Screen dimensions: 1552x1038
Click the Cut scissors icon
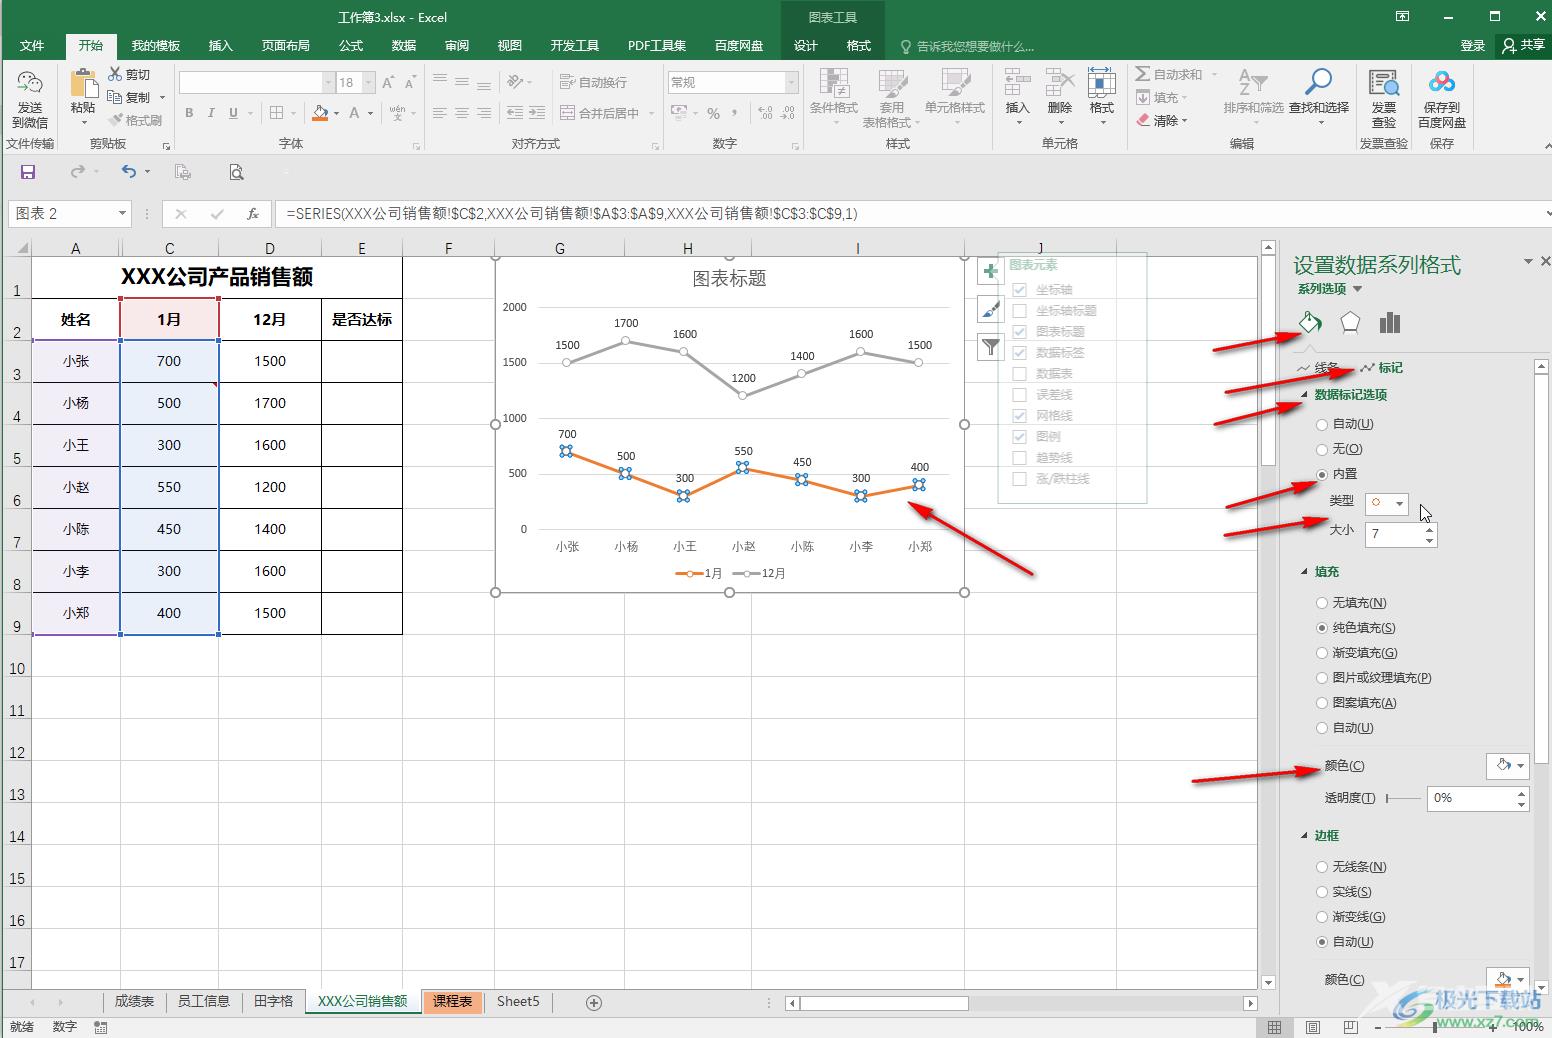coord(115,74)
